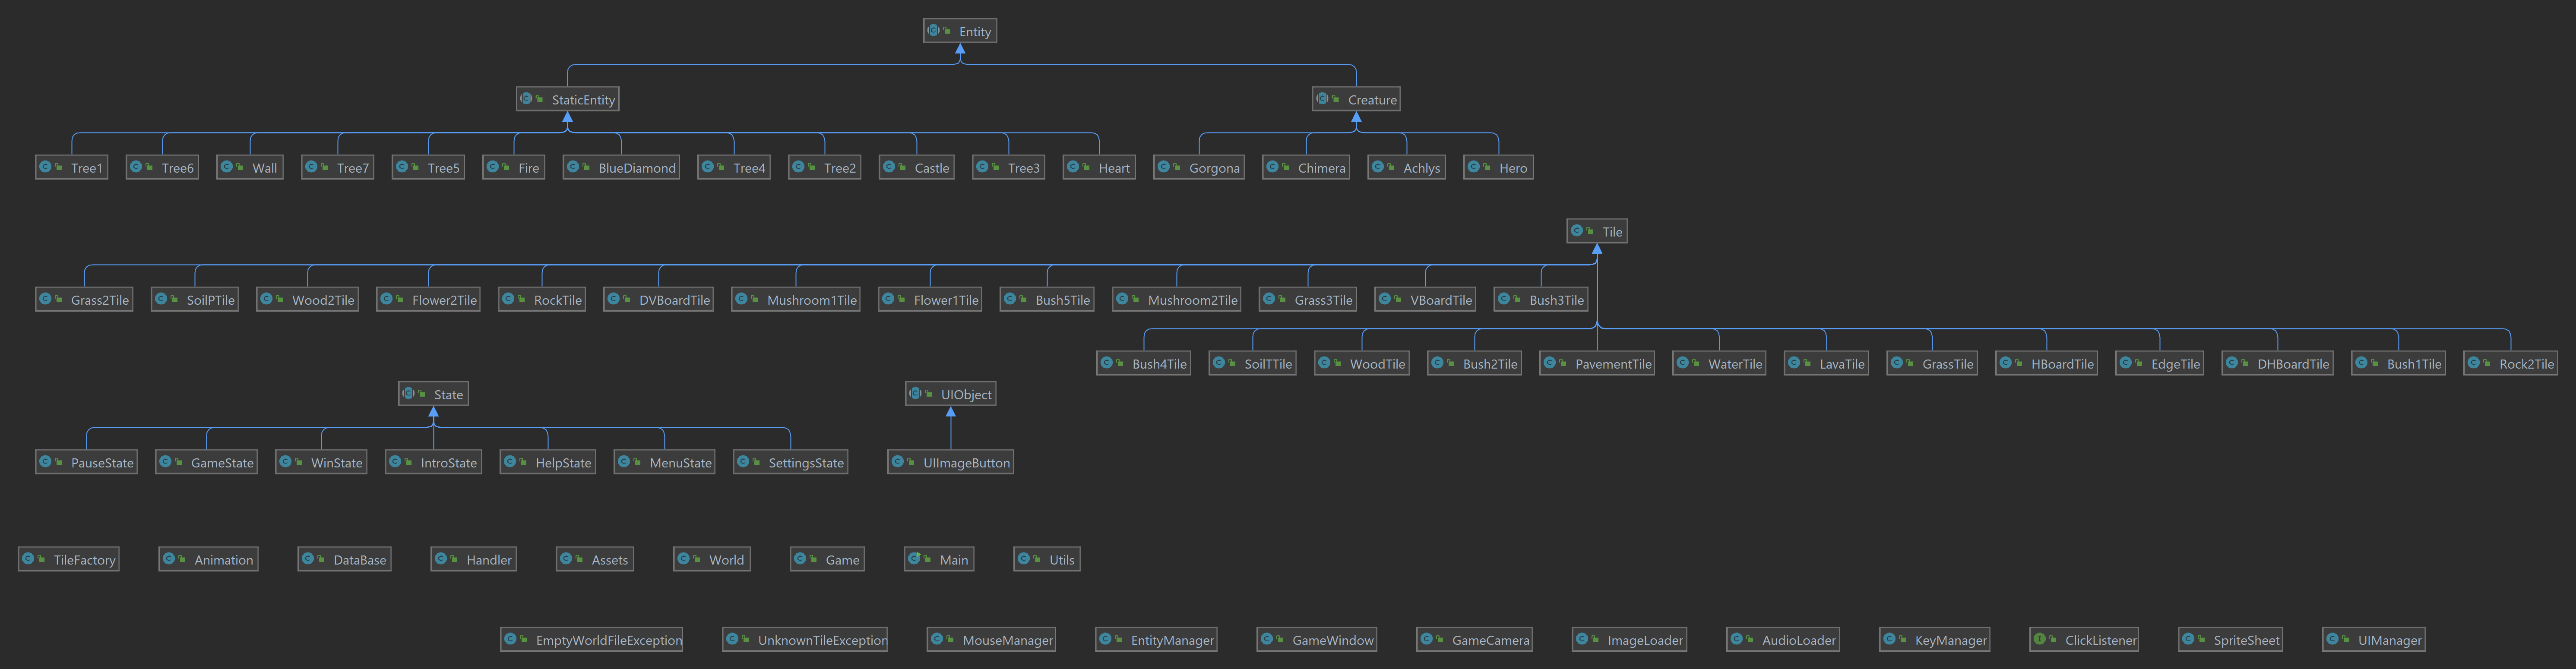Select the SettingsState node

click(x=791, y=462)
